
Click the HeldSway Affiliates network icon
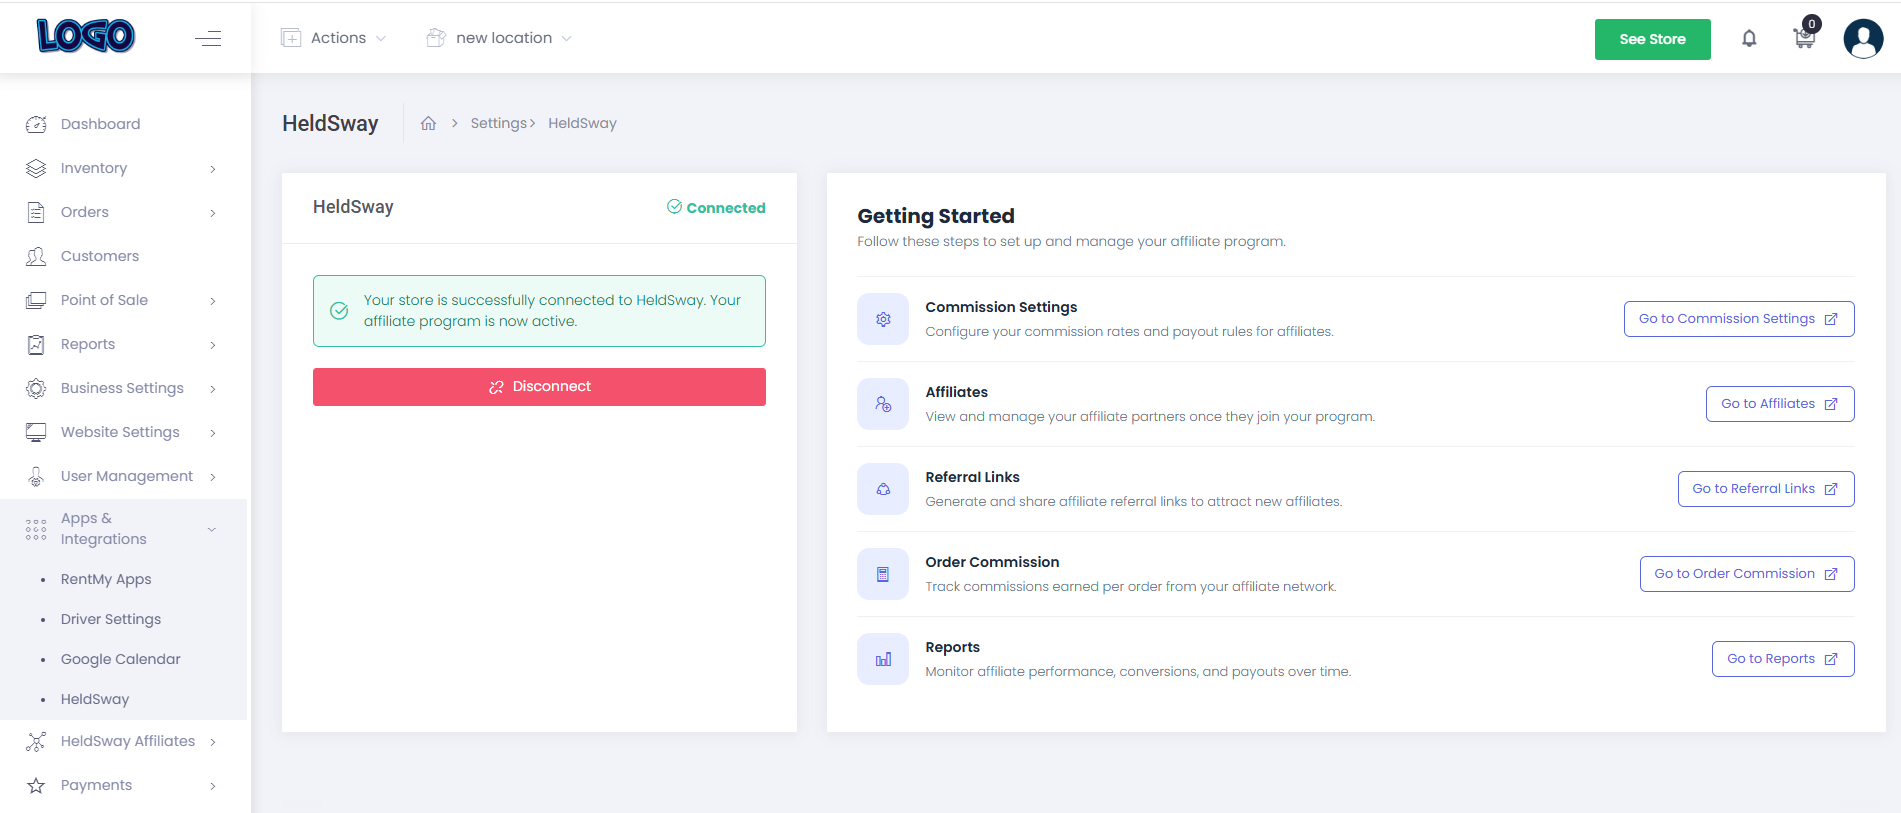[x=36, y=741]
